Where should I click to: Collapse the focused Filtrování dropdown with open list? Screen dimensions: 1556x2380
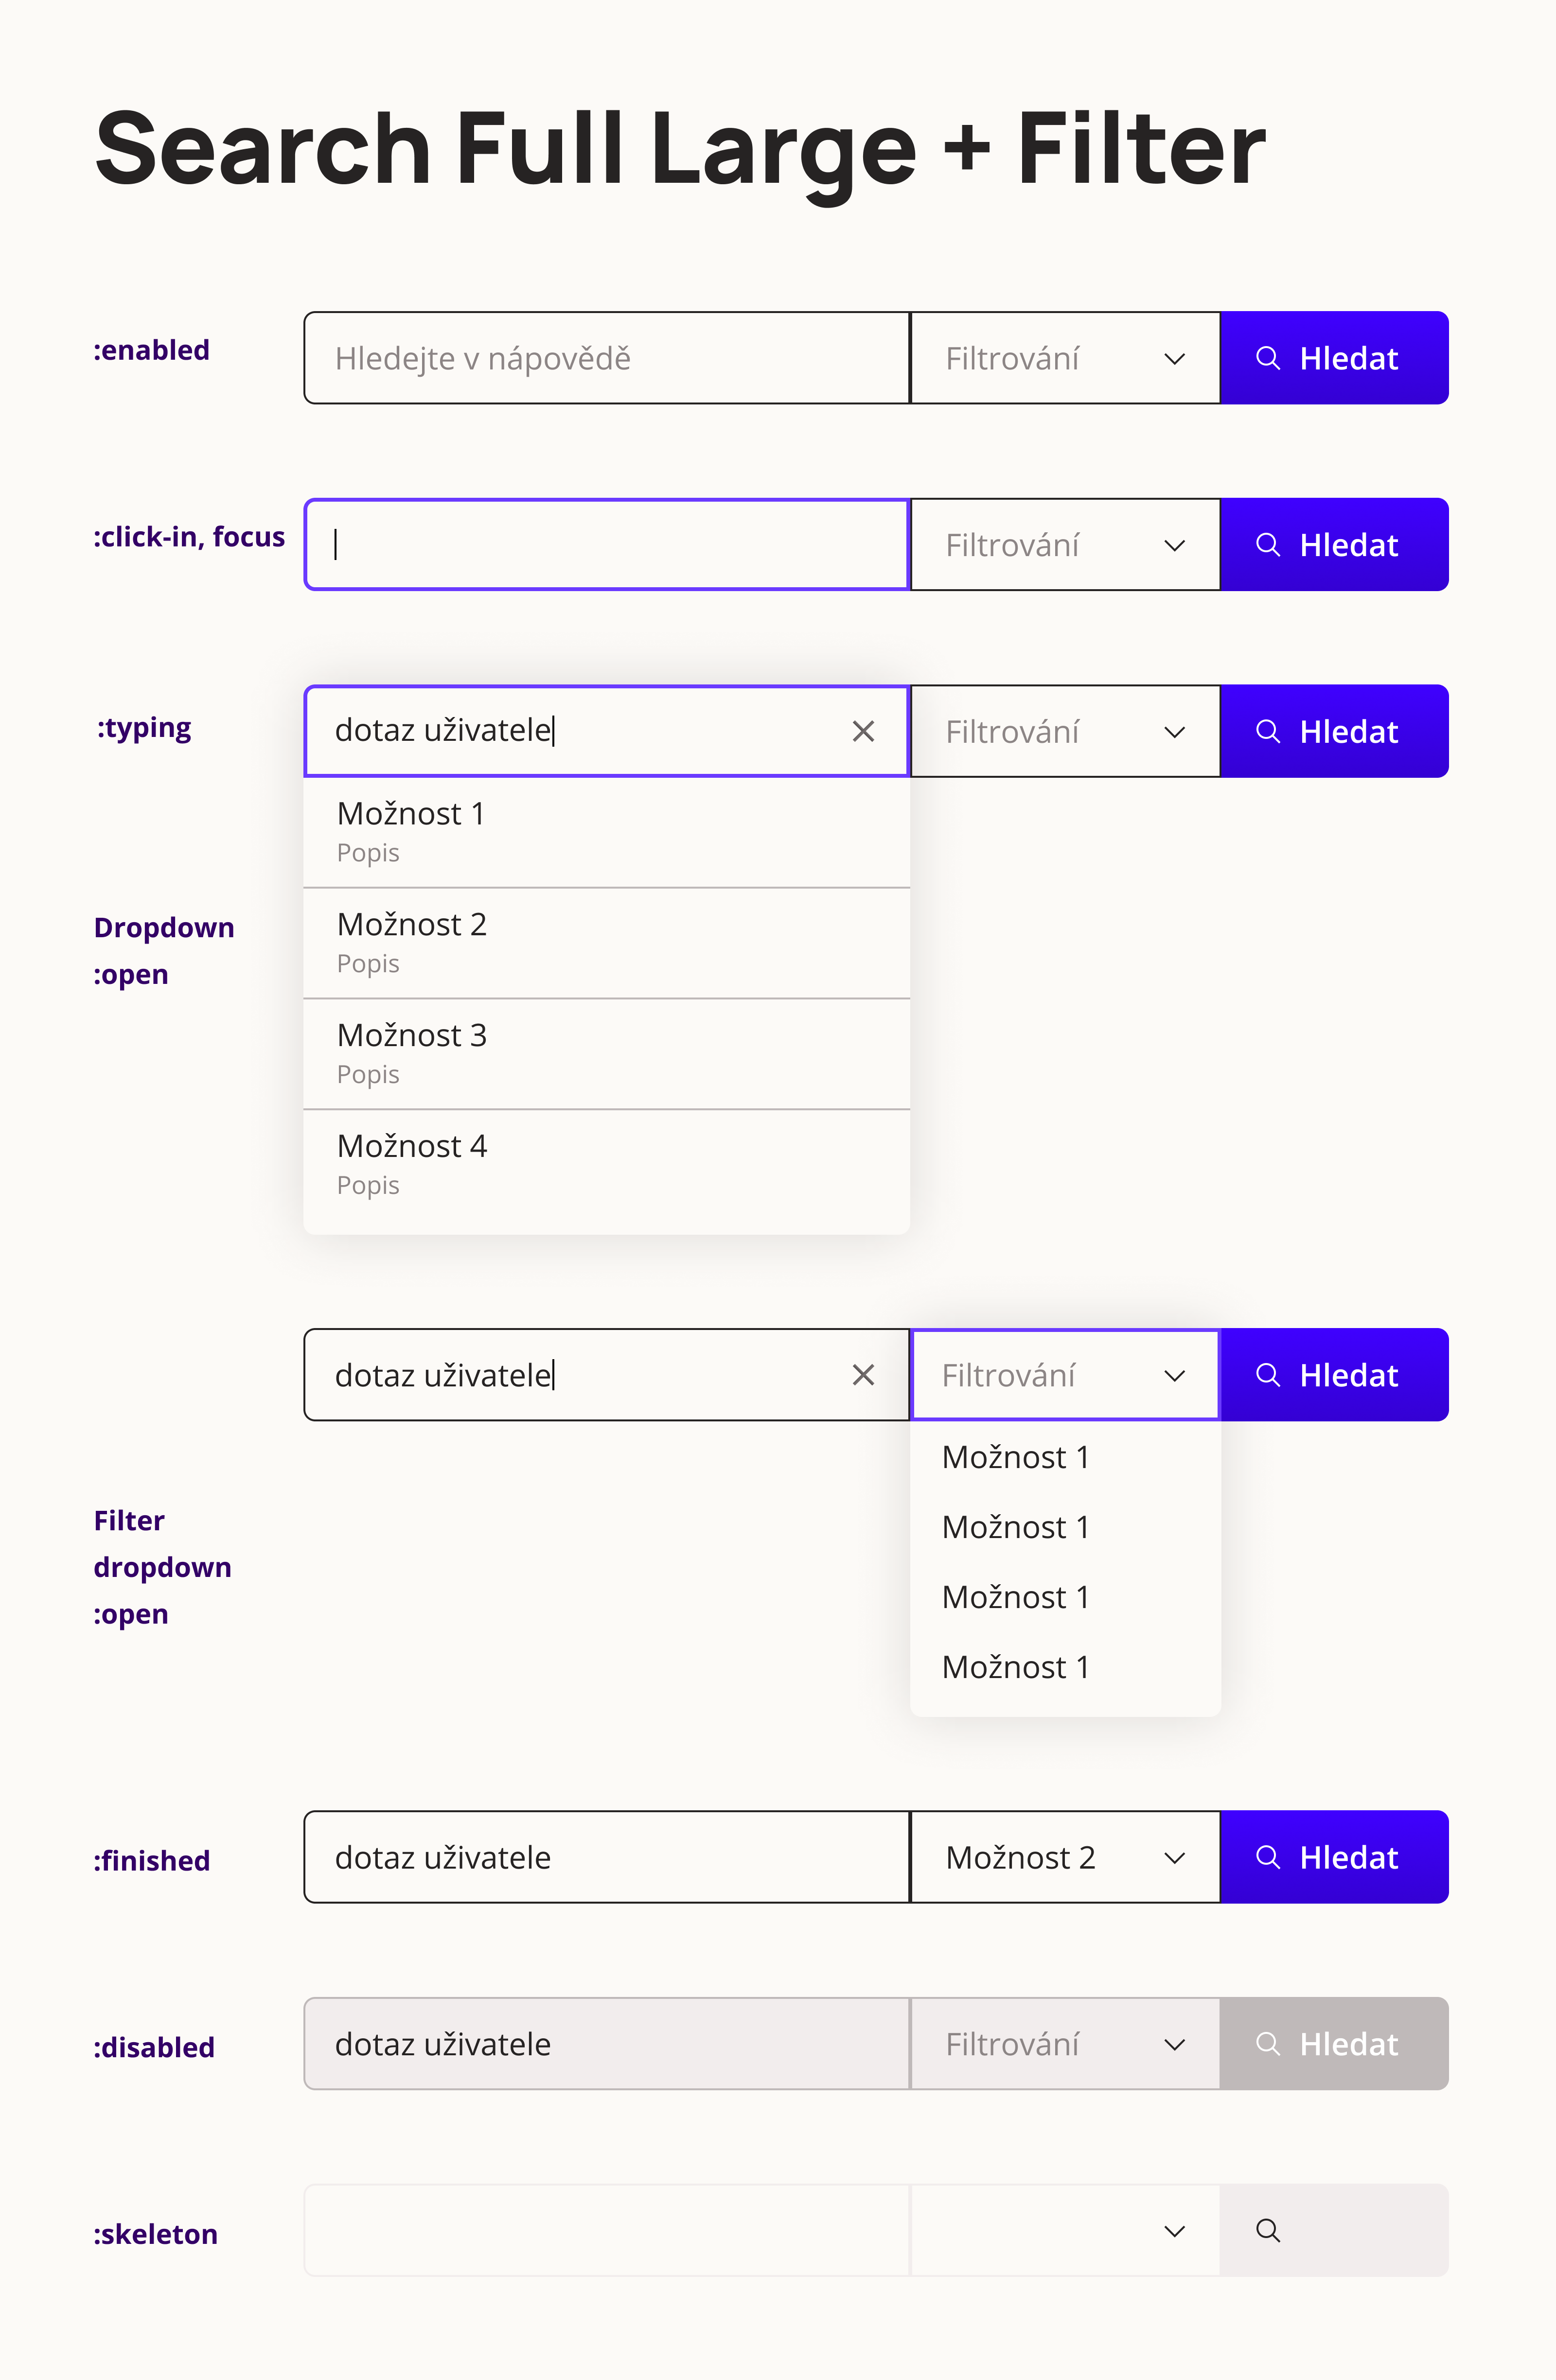[1064, 1375]
